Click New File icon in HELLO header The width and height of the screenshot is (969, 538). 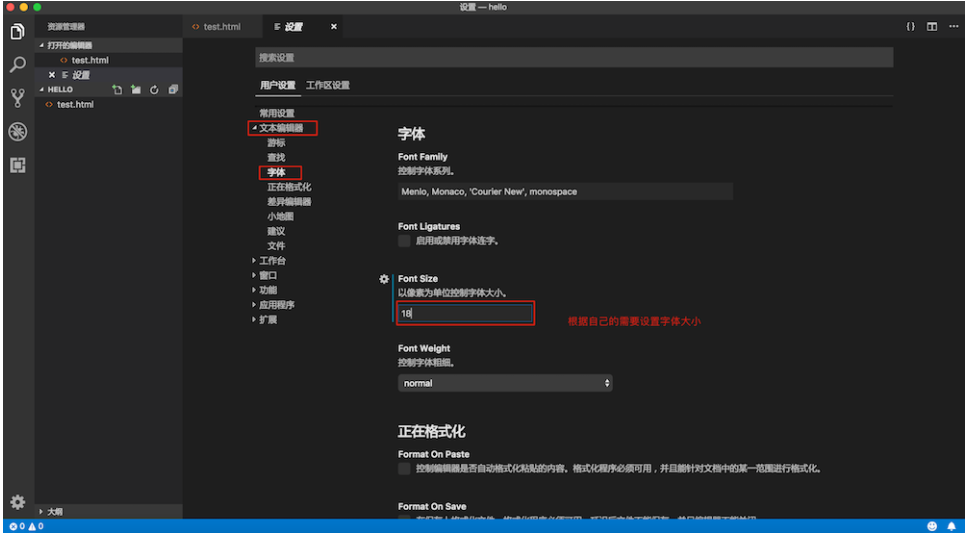117,90
